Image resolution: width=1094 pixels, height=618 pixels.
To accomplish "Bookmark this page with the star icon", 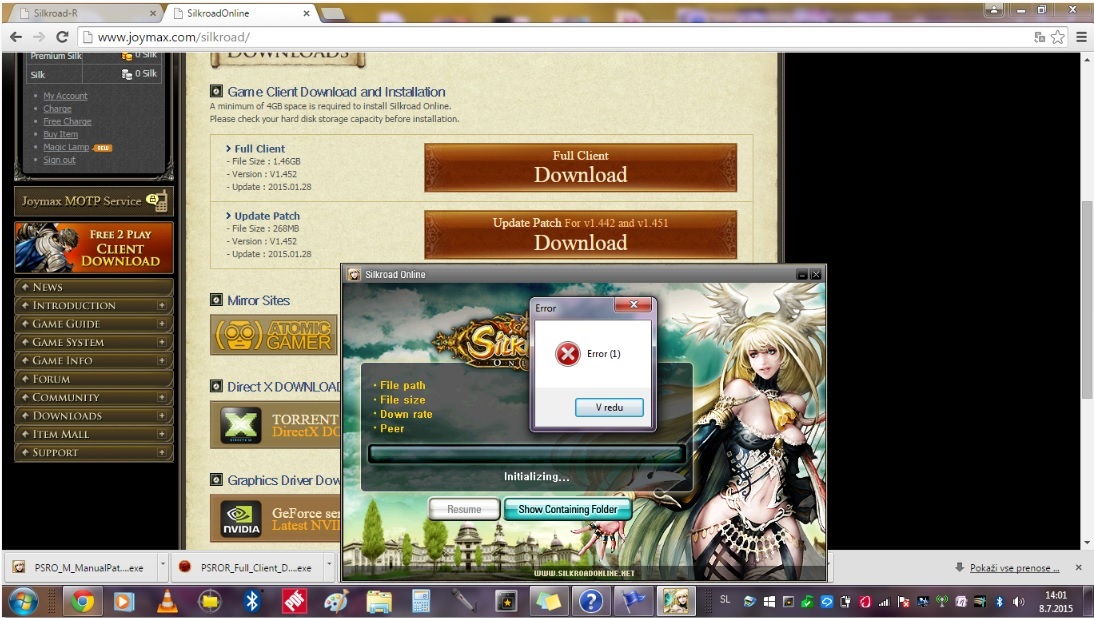I will point(1058,37).
